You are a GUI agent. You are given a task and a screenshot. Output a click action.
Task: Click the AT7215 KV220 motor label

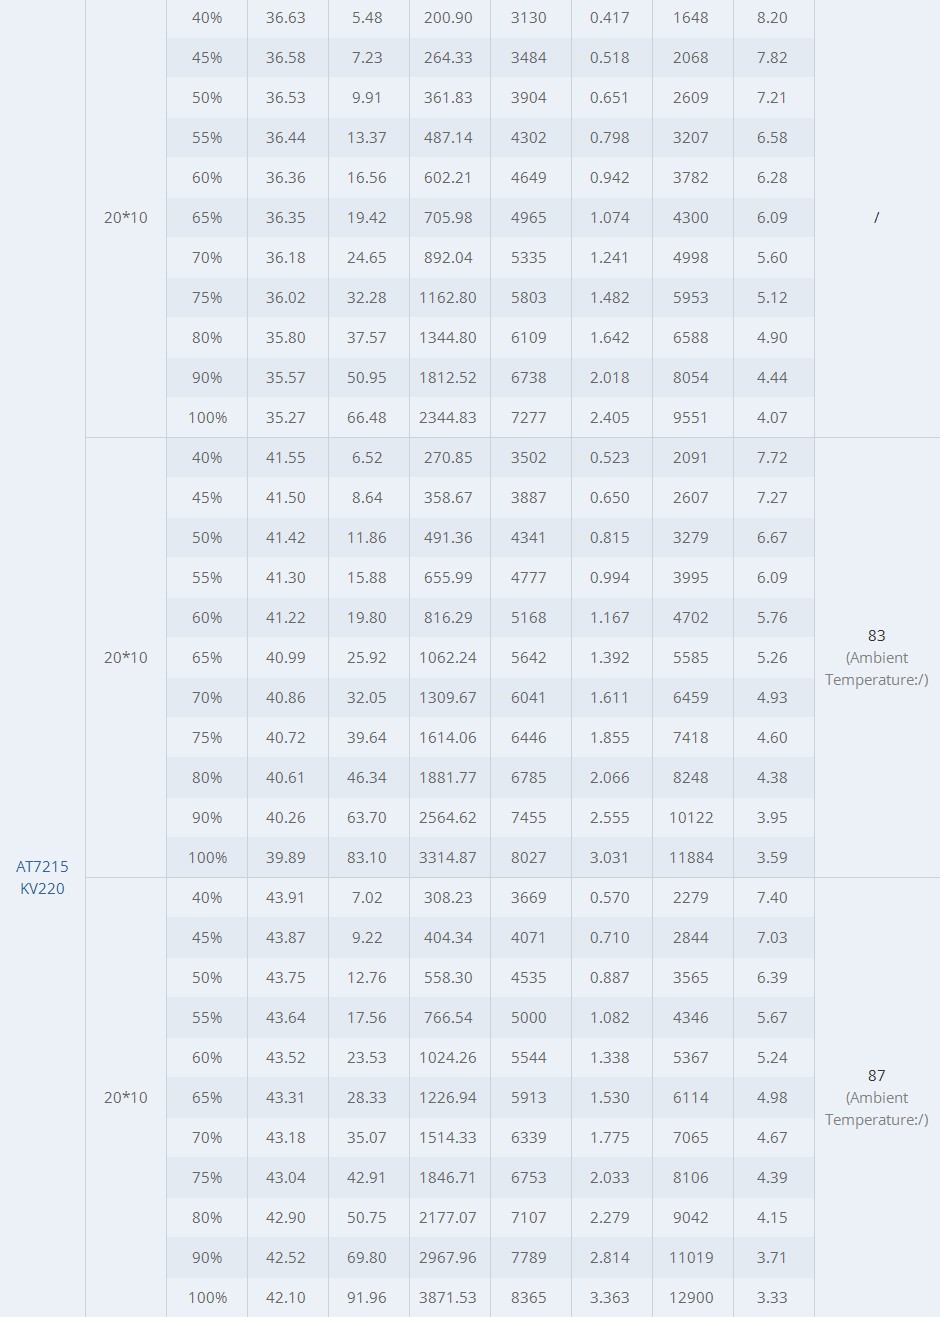point(42,877)
